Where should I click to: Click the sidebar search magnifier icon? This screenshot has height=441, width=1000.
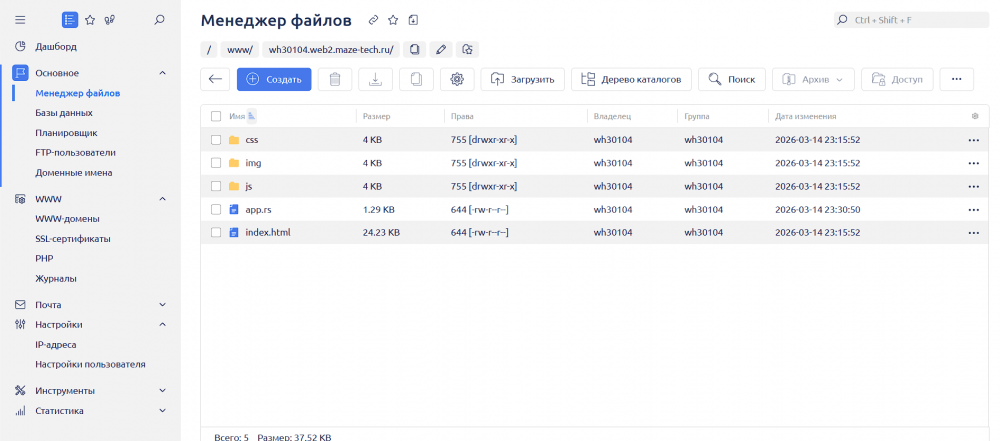160,19
